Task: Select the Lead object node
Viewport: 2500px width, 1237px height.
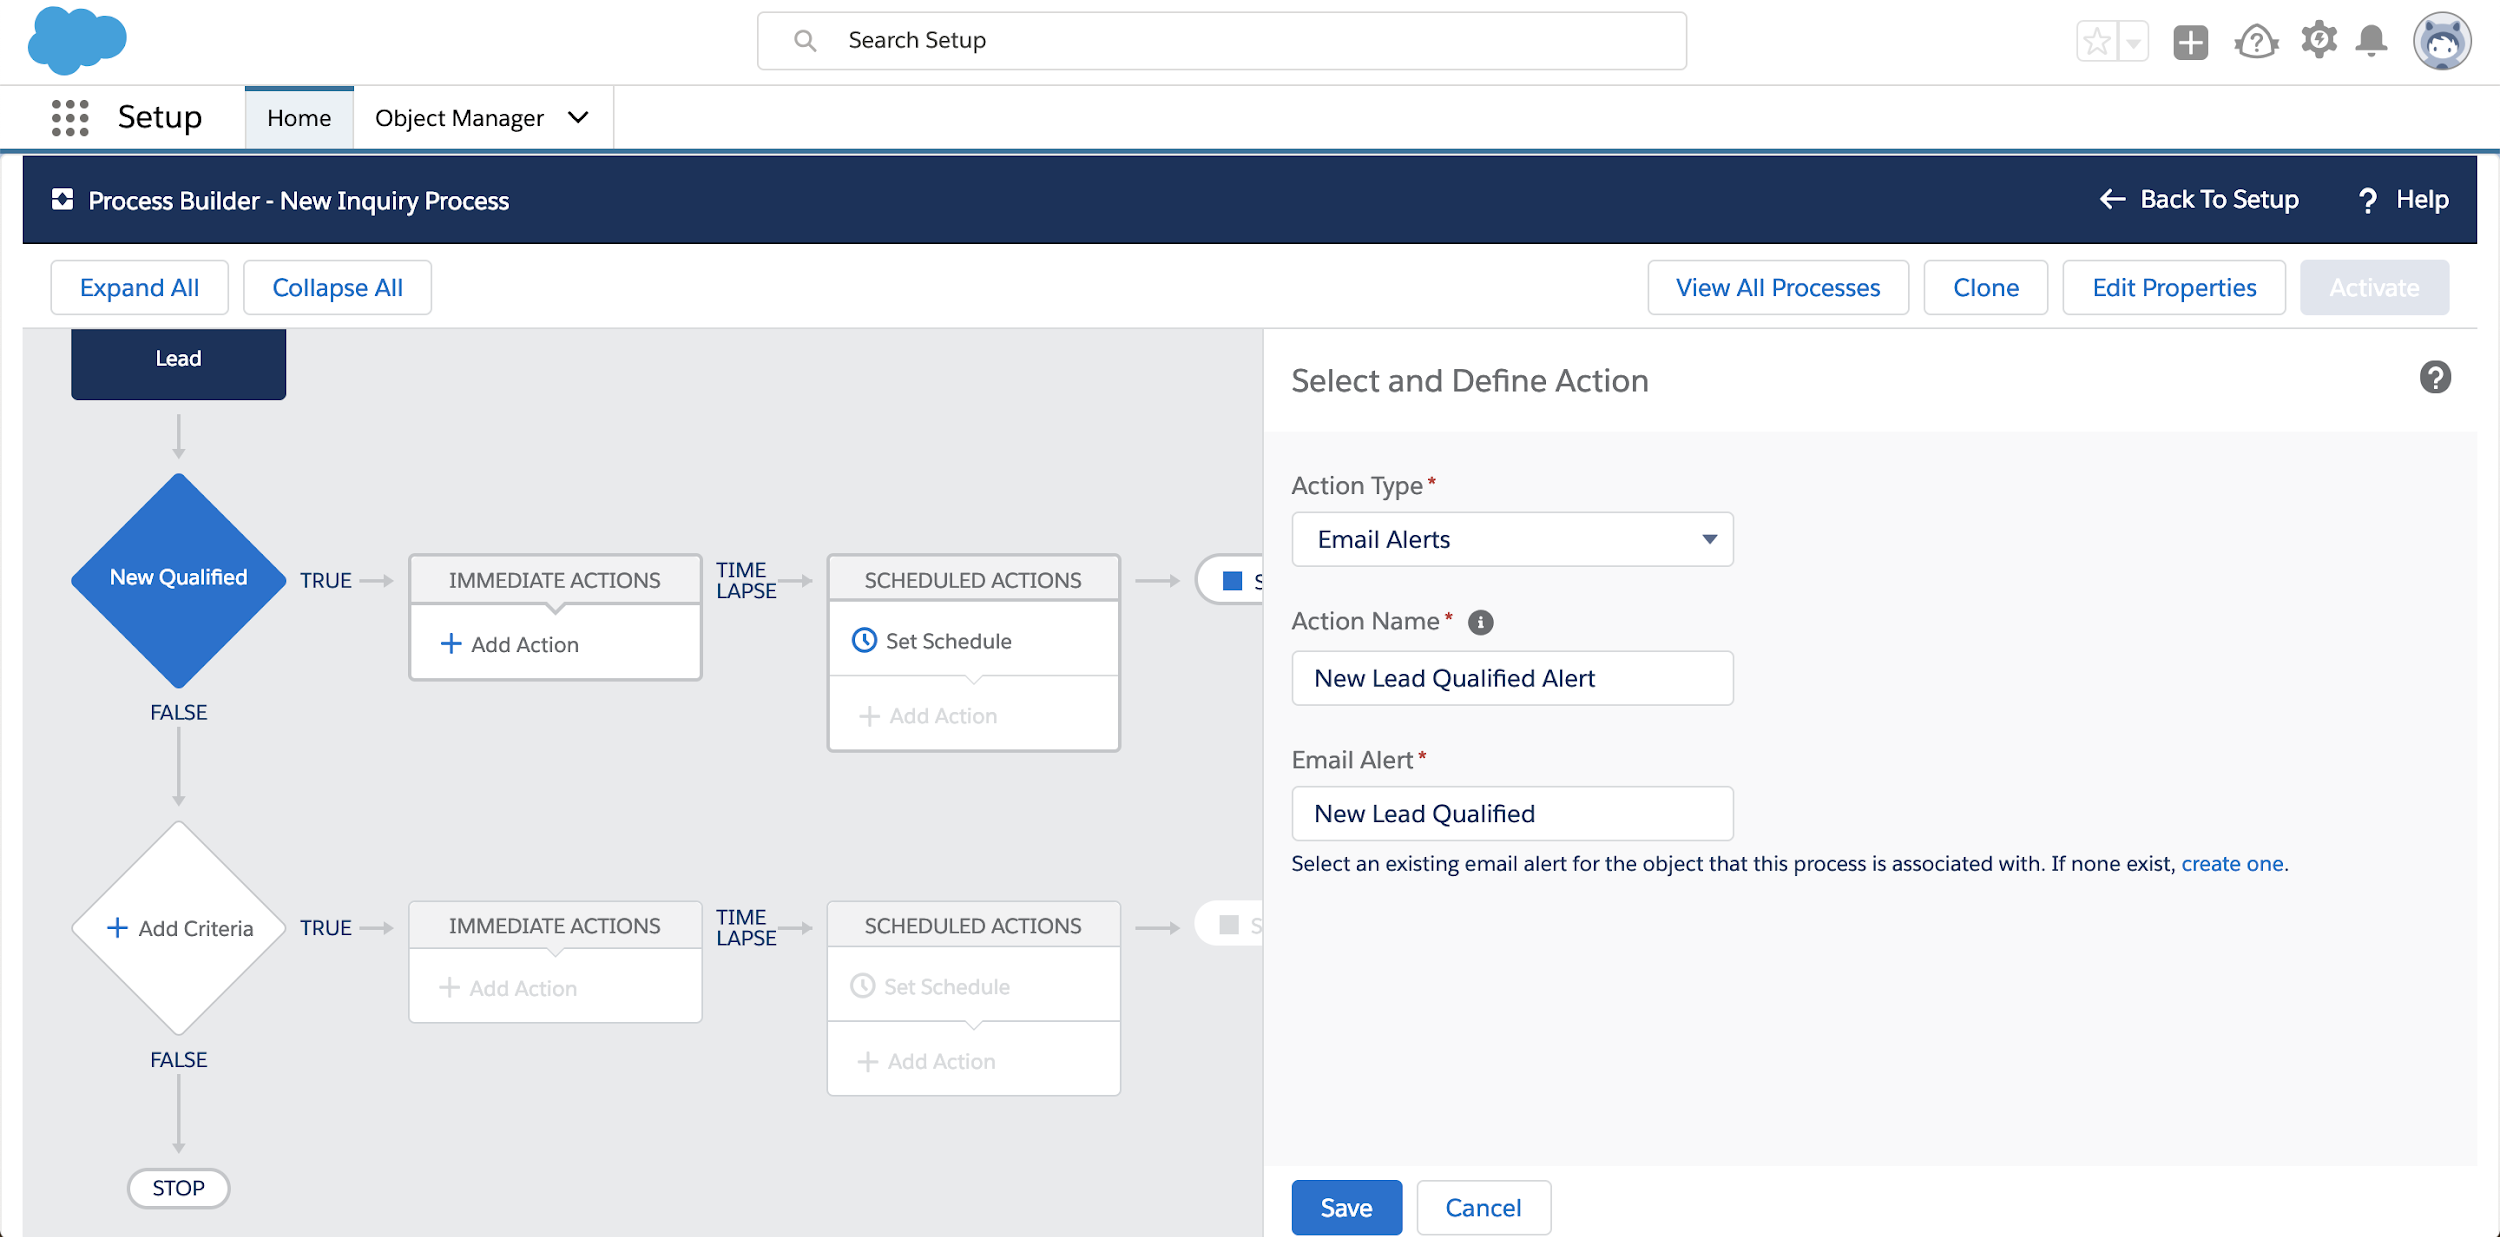Action: tap(178, 363)
